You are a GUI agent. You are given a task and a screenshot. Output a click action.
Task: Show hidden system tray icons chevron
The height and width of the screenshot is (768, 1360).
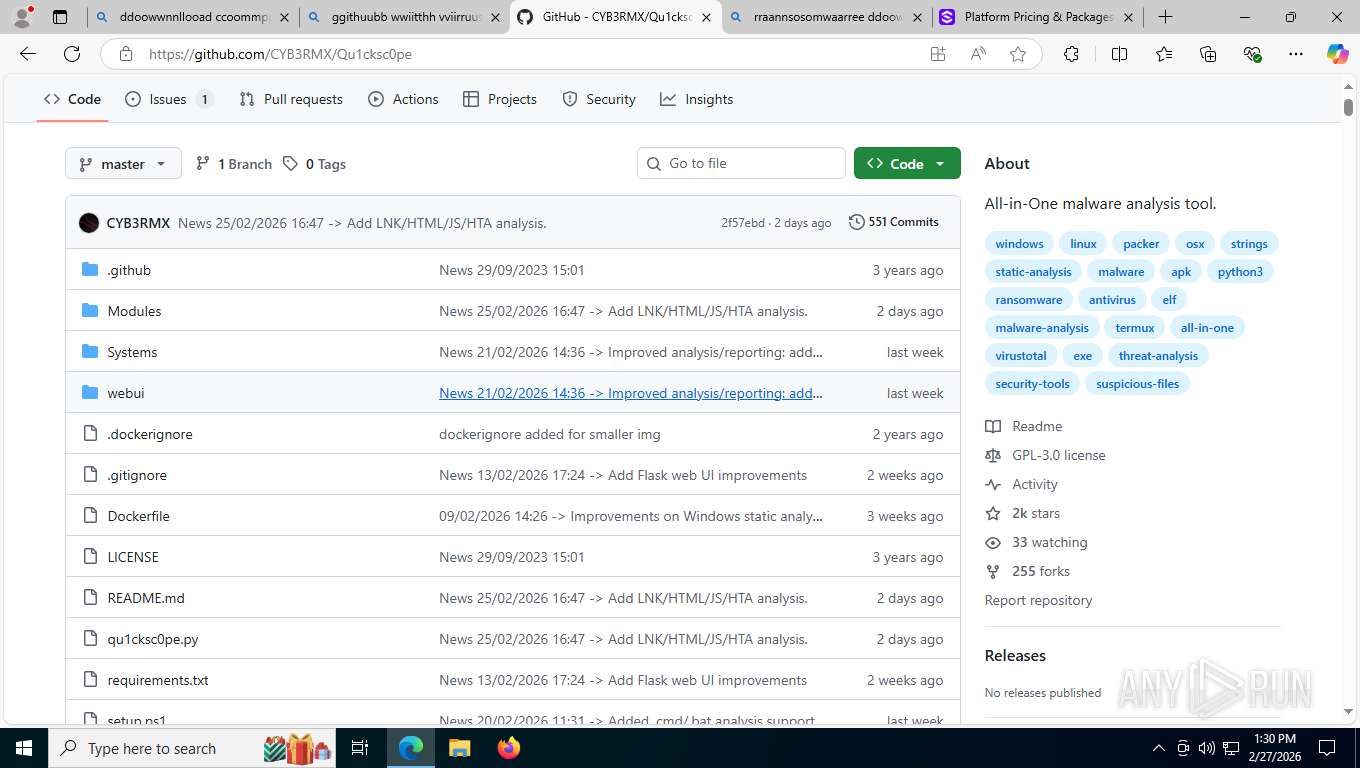pyautogui.click(x=1159, y=748)
